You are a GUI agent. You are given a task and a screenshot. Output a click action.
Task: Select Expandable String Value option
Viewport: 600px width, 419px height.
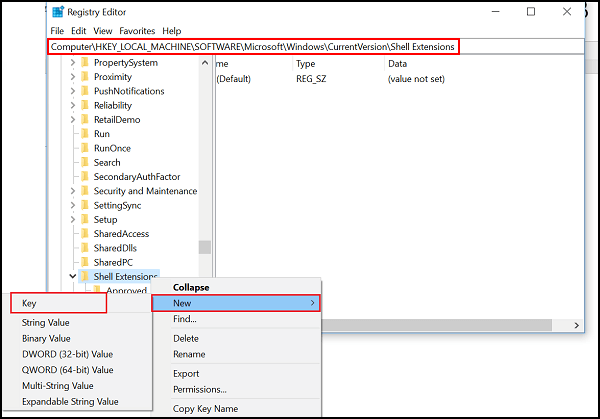(x=78, y=401)
